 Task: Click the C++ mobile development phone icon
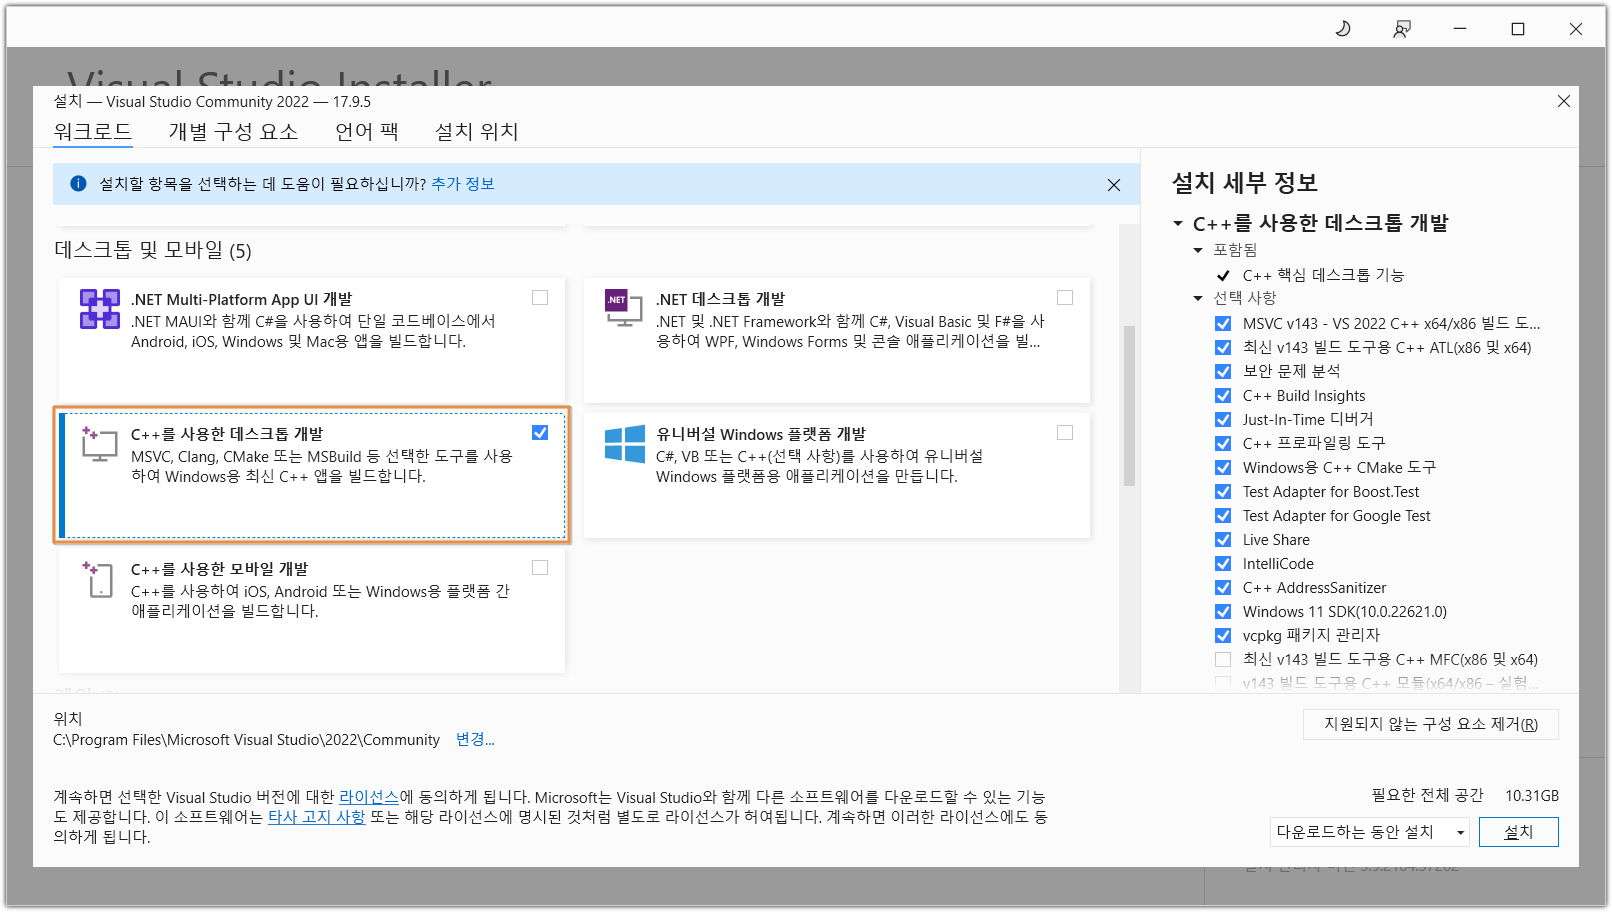point(98,579)
